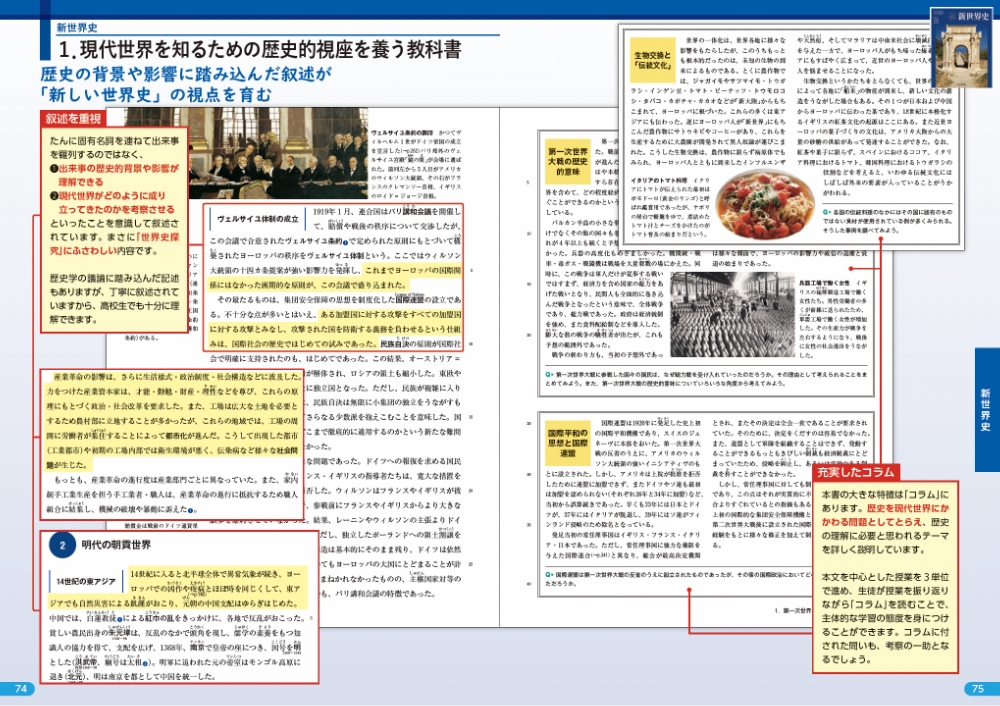Viewport: 1000px width, 706px height.
Task: Click the caption title 兵器工場で働く女性
Action: [x=825, y=283]
